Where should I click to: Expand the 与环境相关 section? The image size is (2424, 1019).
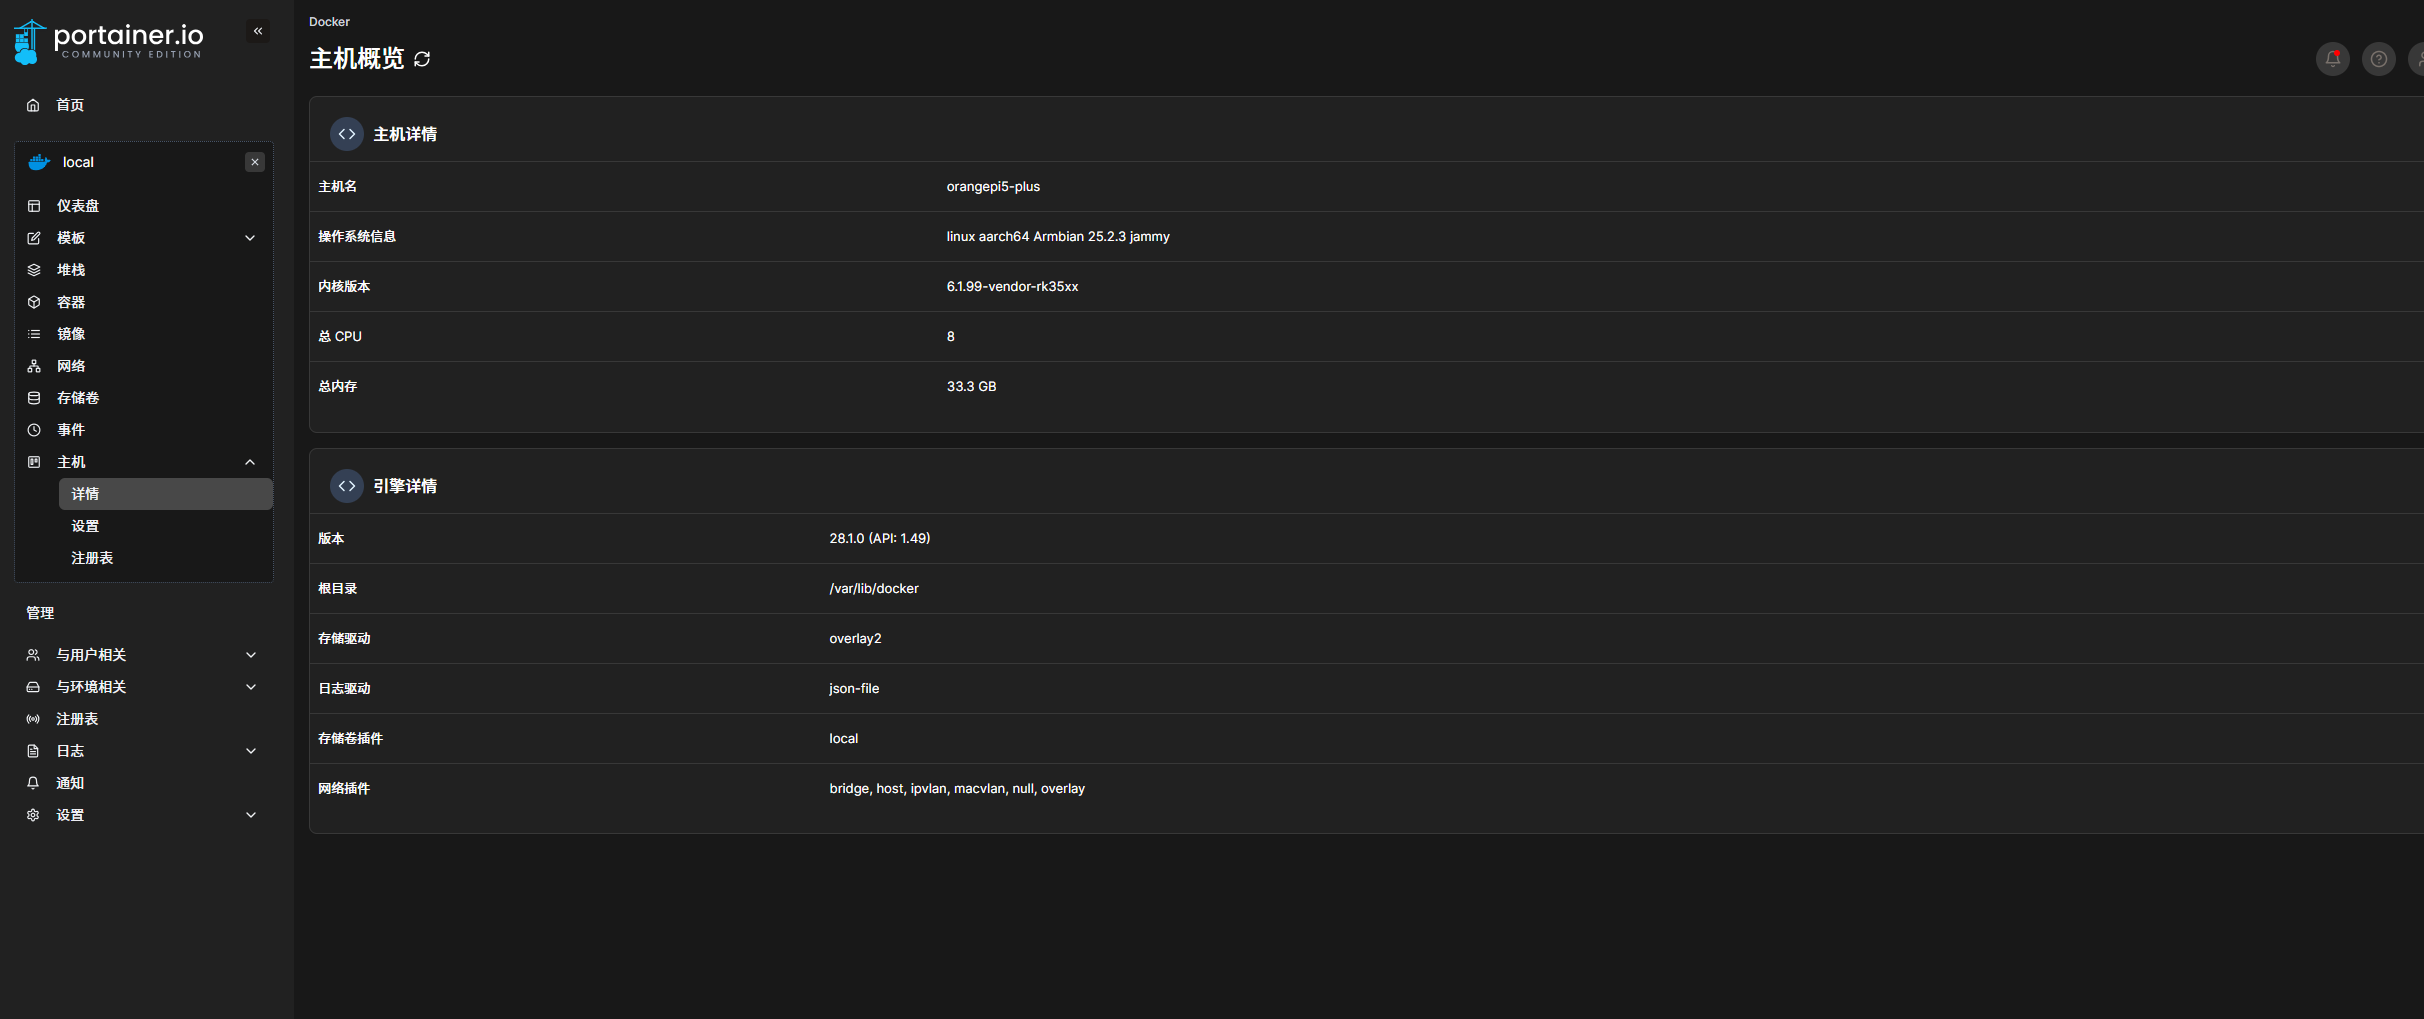(x=251, y=687)
